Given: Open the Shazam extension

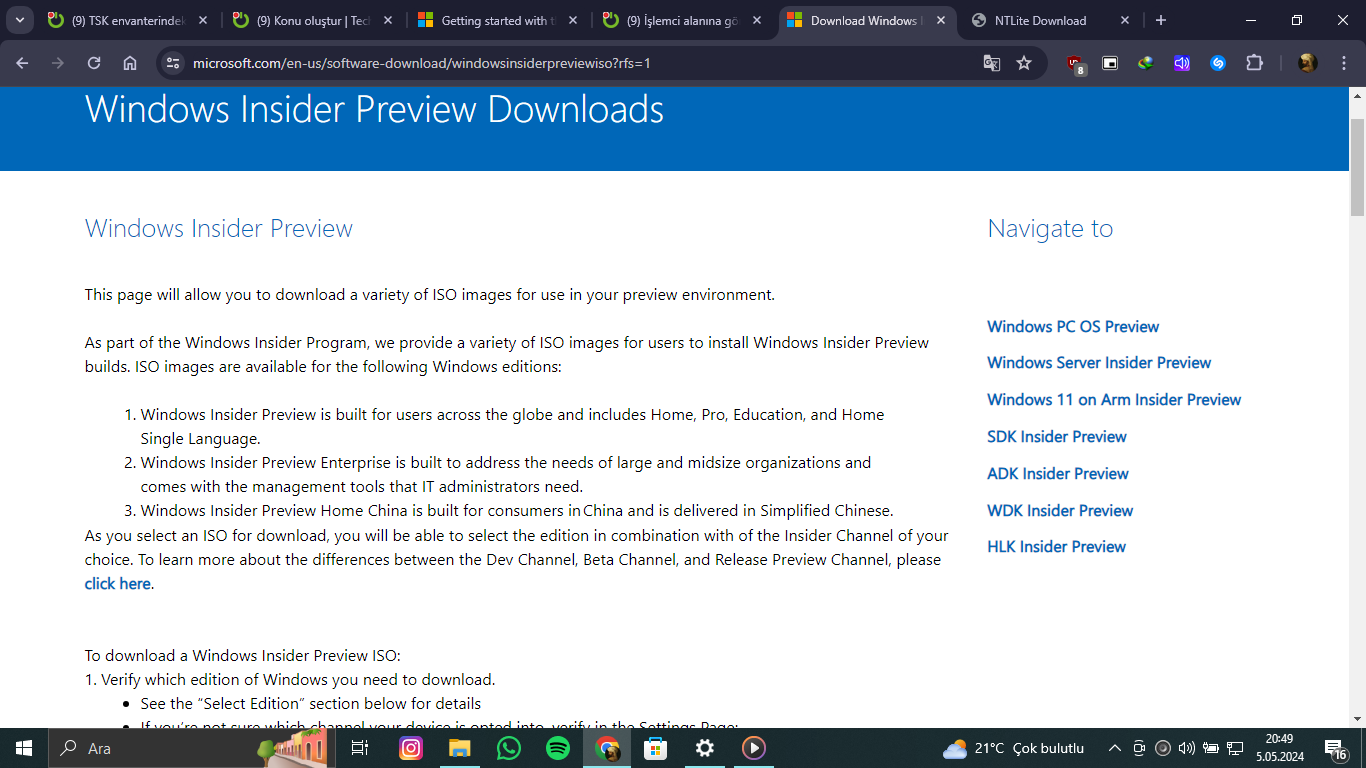Looking at the screenshot, I should 1218,63.
